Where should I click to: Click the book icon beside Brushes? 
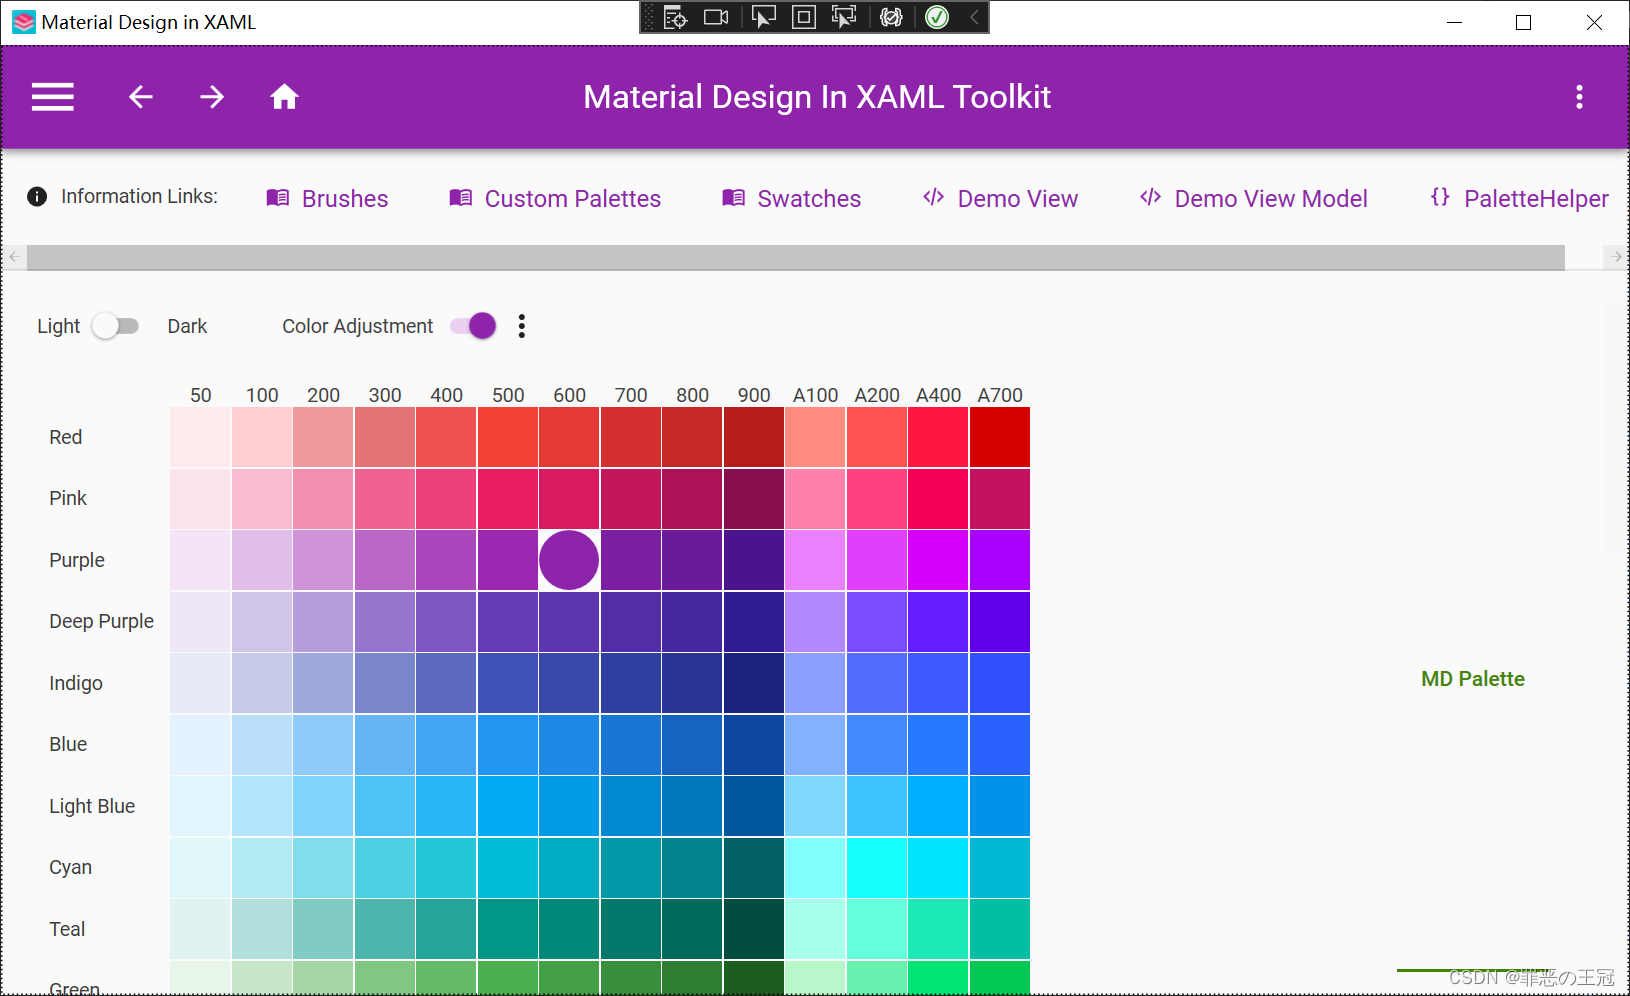278,198
